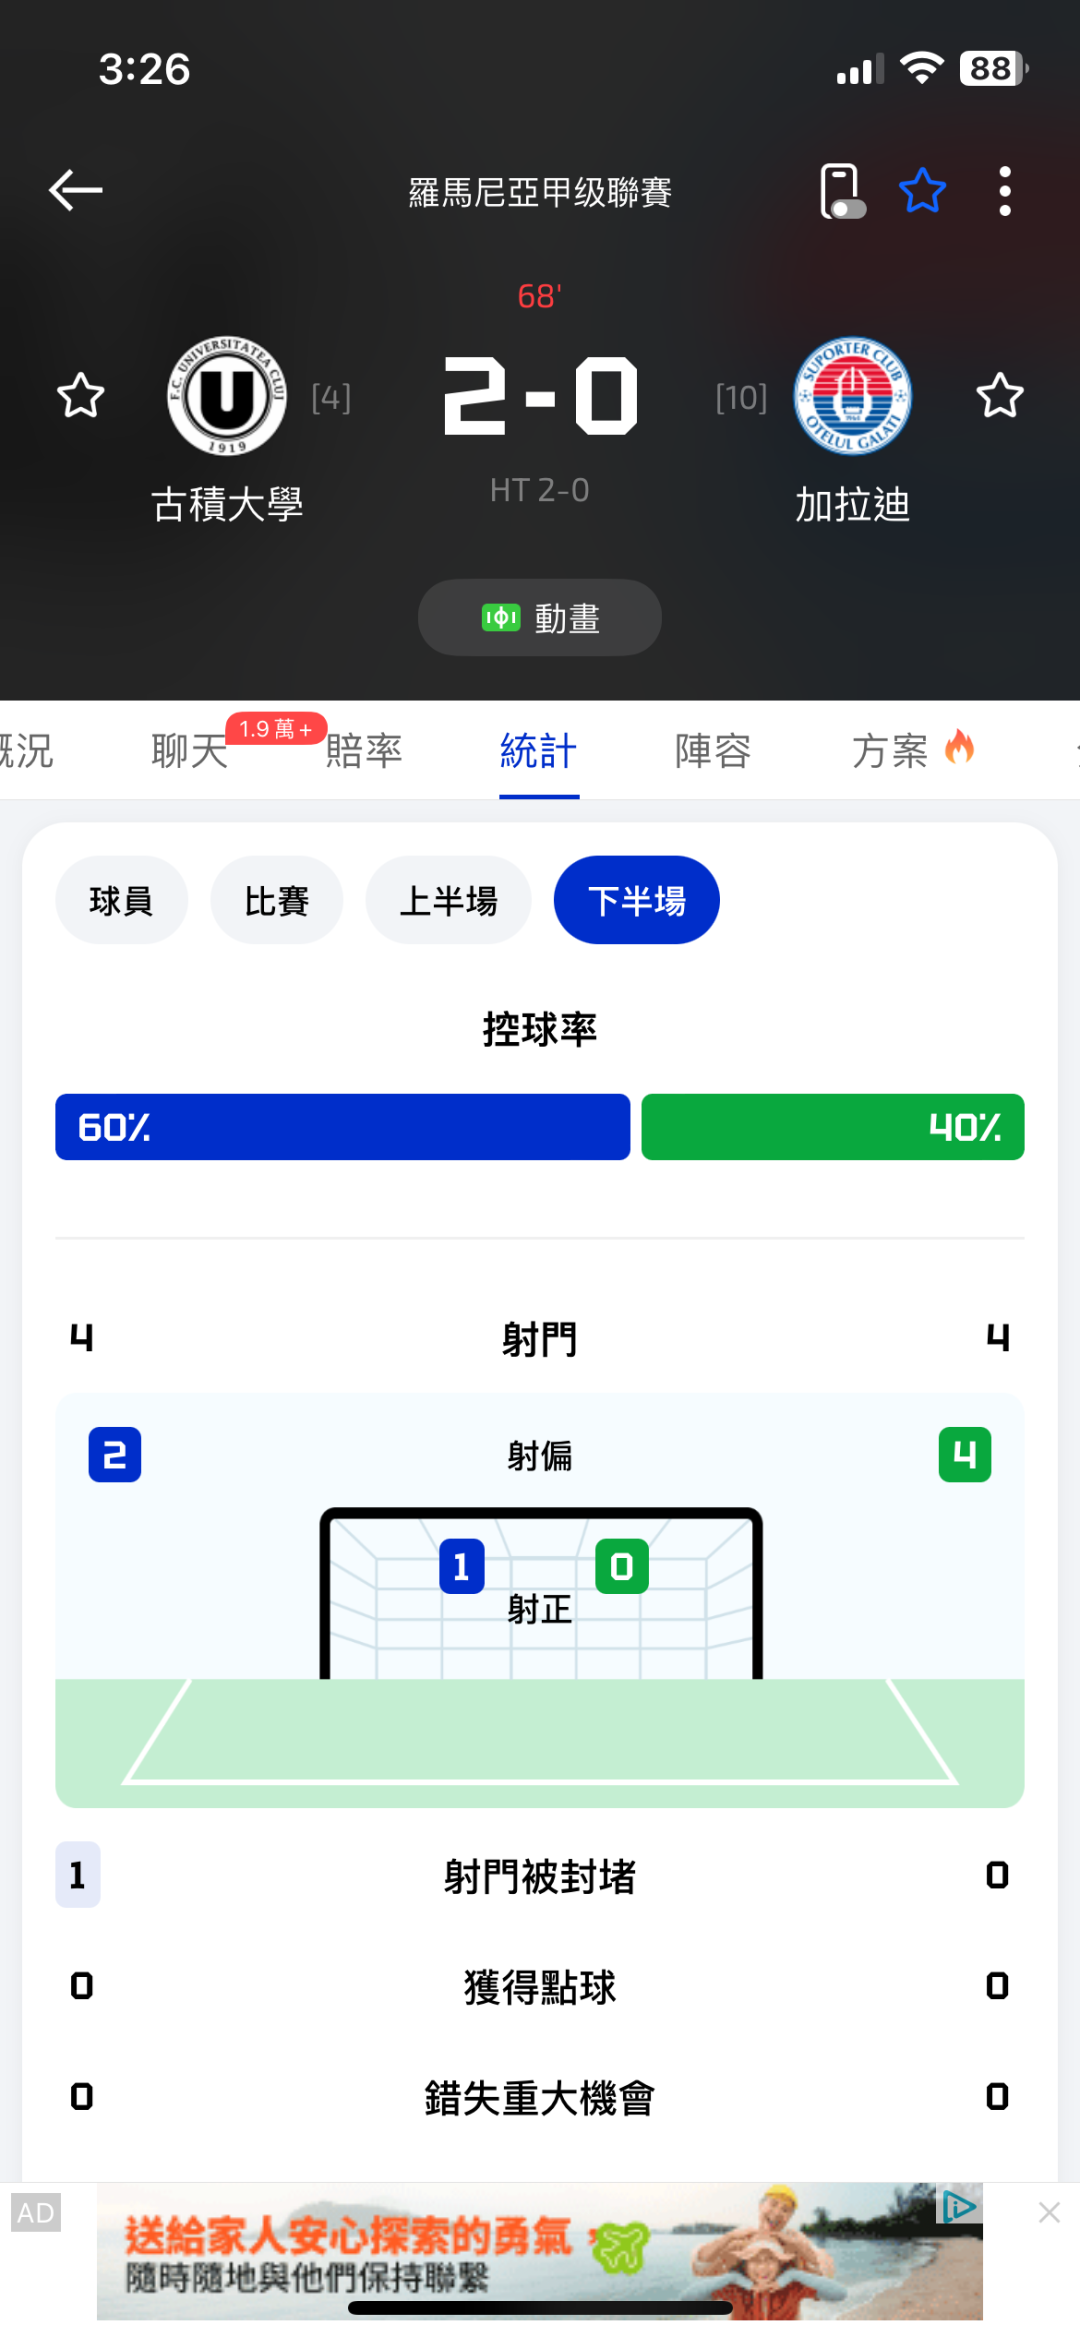This screenshot has width=1080, height=2337.
Task: Close the advertisement banner
Action: pyautogui.click(x=1049, y=2213)
